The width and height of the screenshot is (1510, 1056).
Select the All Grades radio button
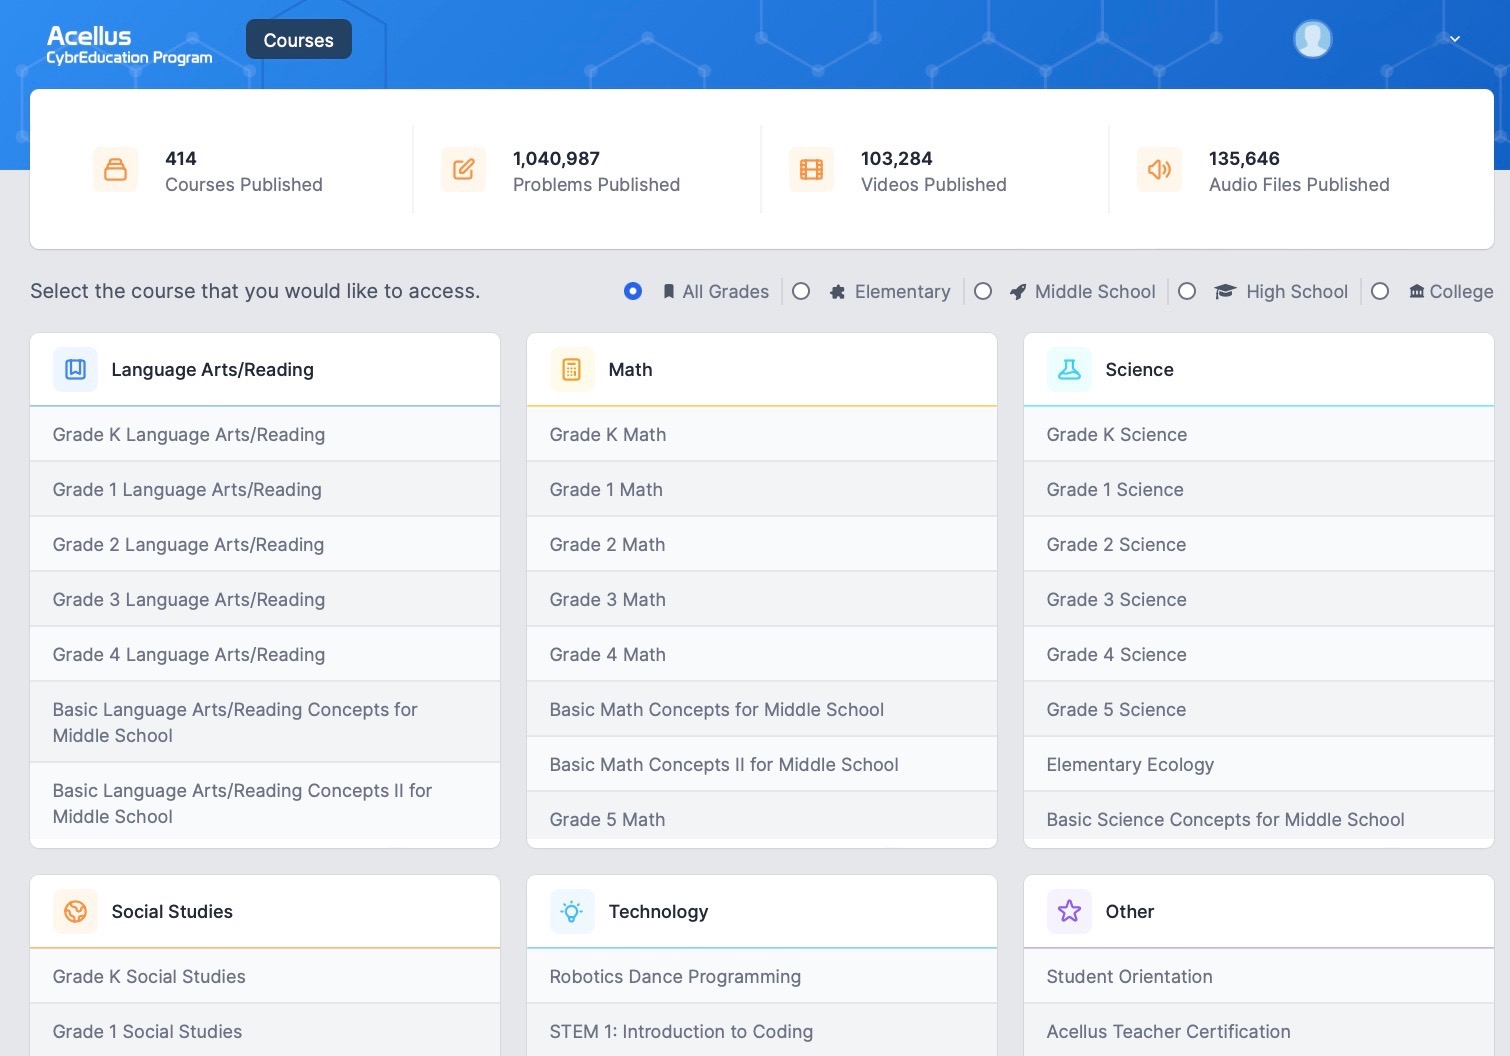tap(633, 291)
